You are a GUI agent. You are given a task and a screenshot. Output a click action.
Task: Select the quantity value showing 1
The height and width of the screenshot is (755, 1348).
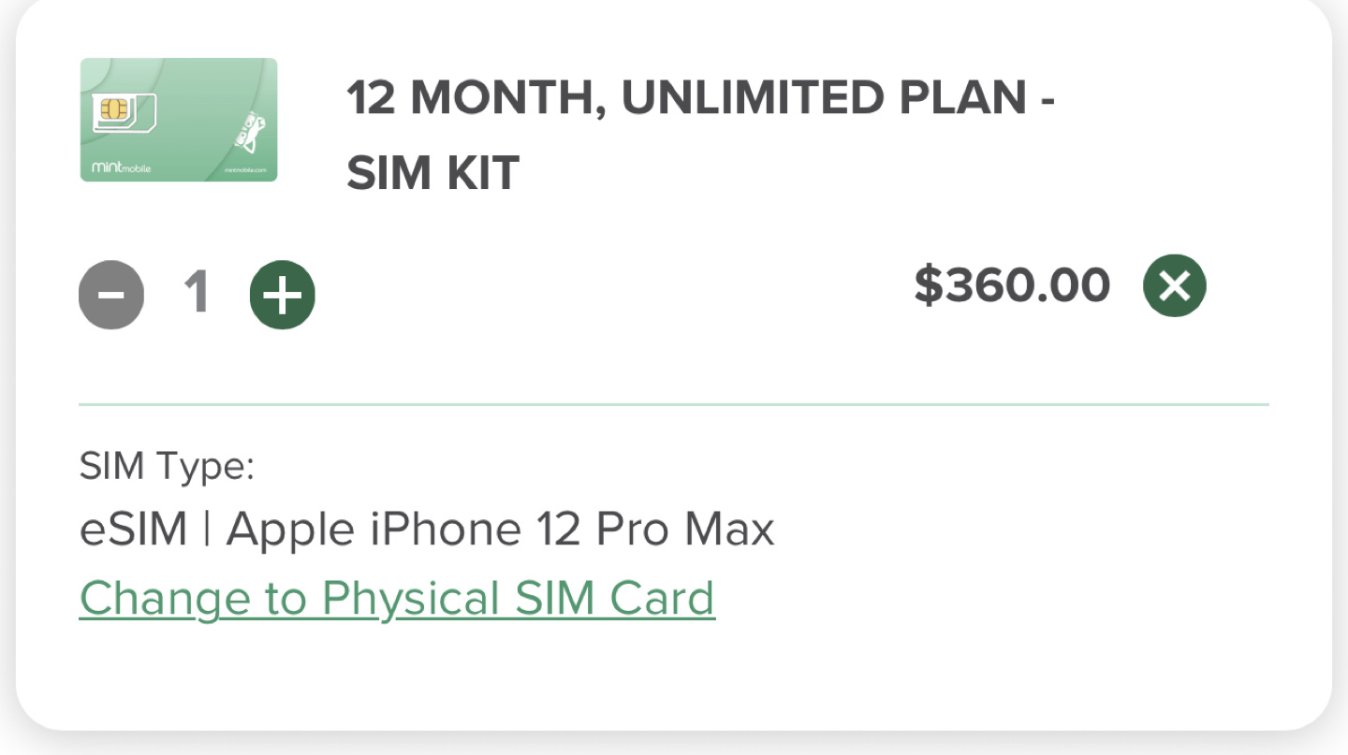(195, 291)
